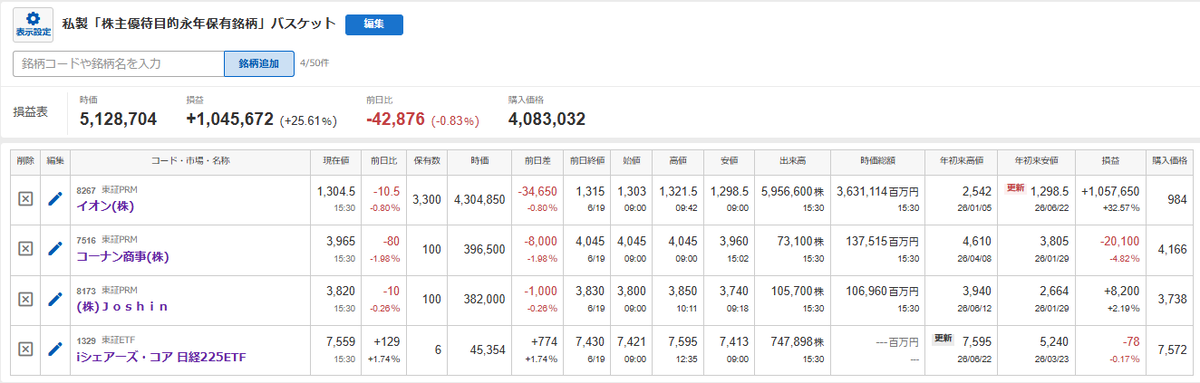This screenshot has height=383, width=1200.
Task: Click the 年初来高値 column header
Action: pos(962,160)
